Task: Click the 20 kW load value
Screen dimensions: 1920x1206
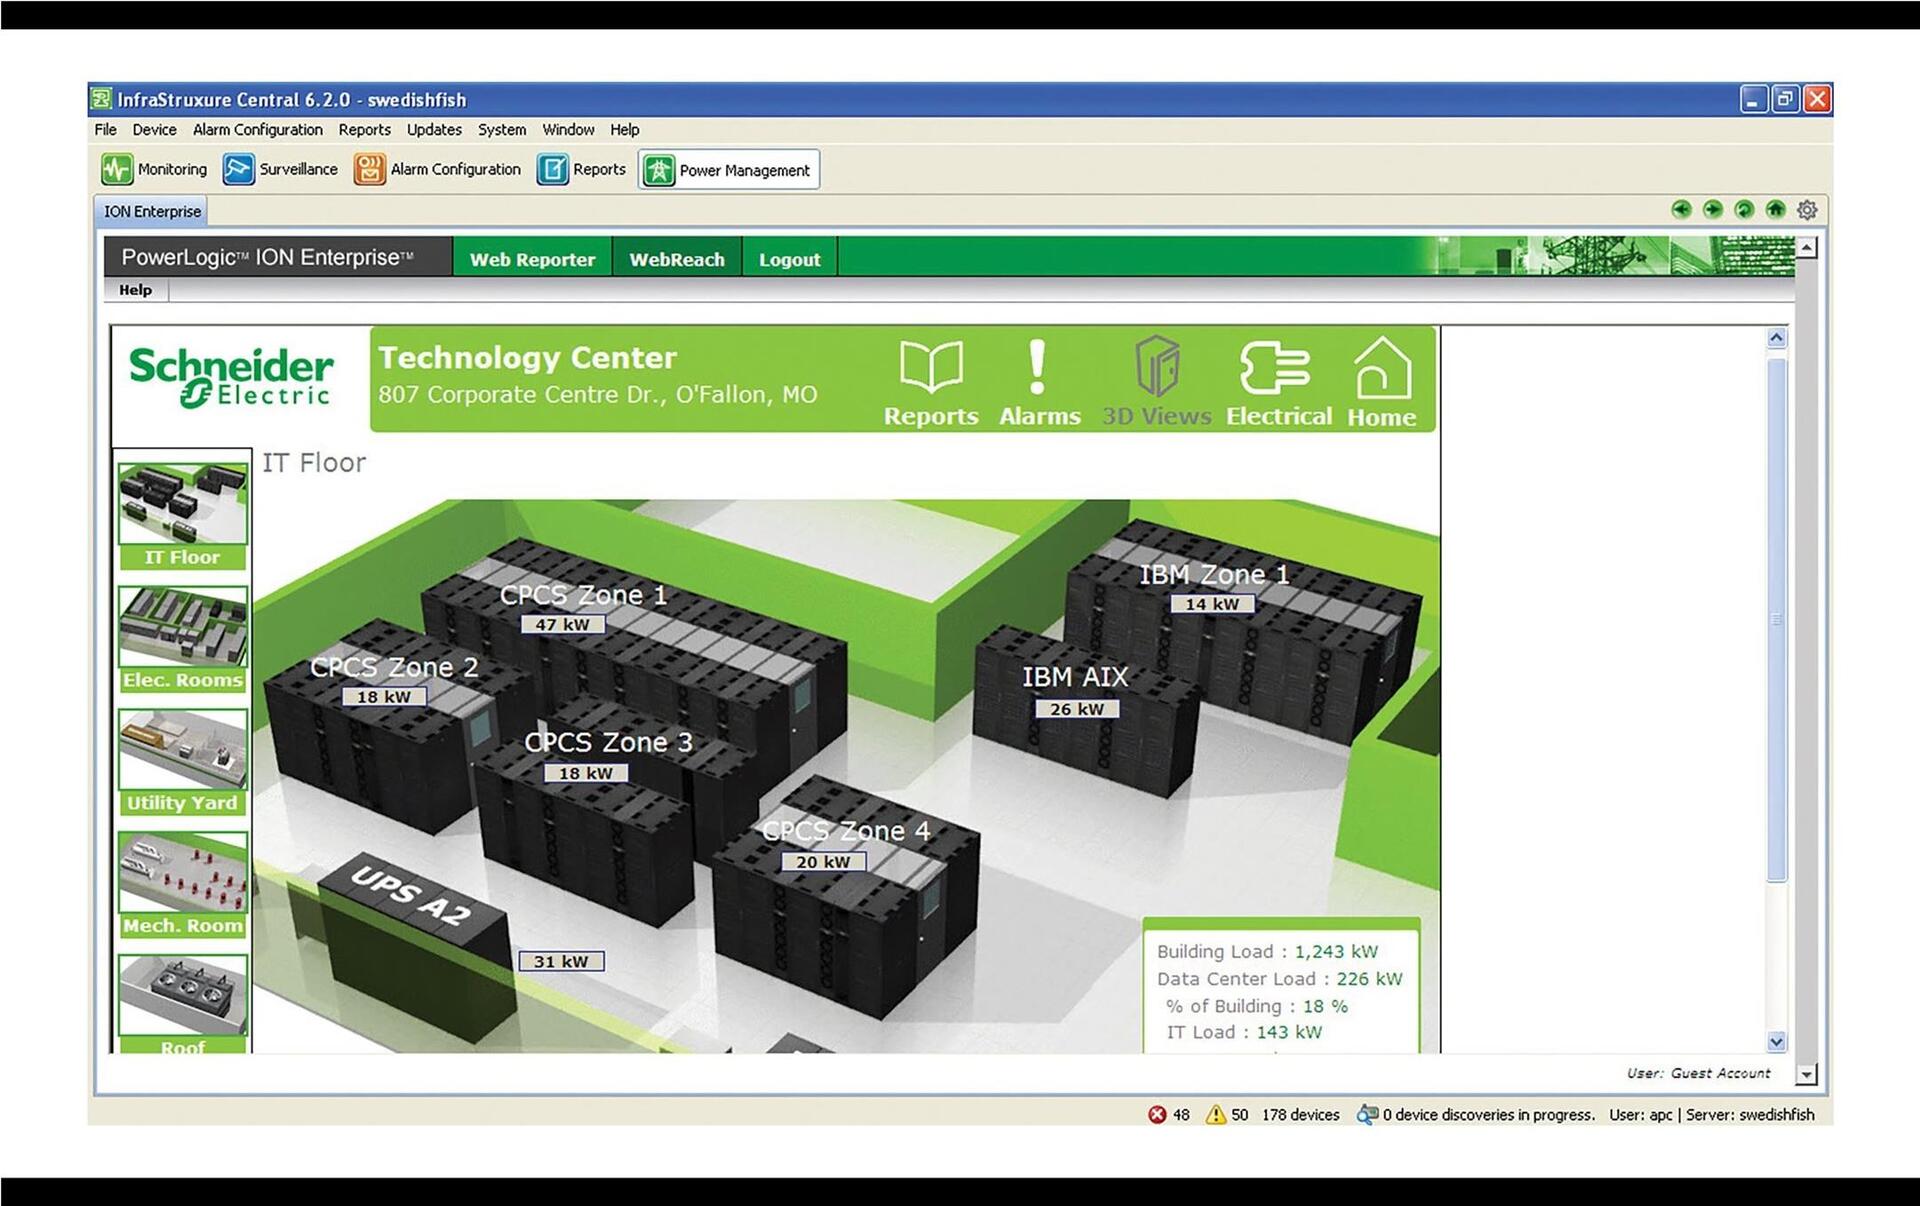Action: [x=823, y=861]
